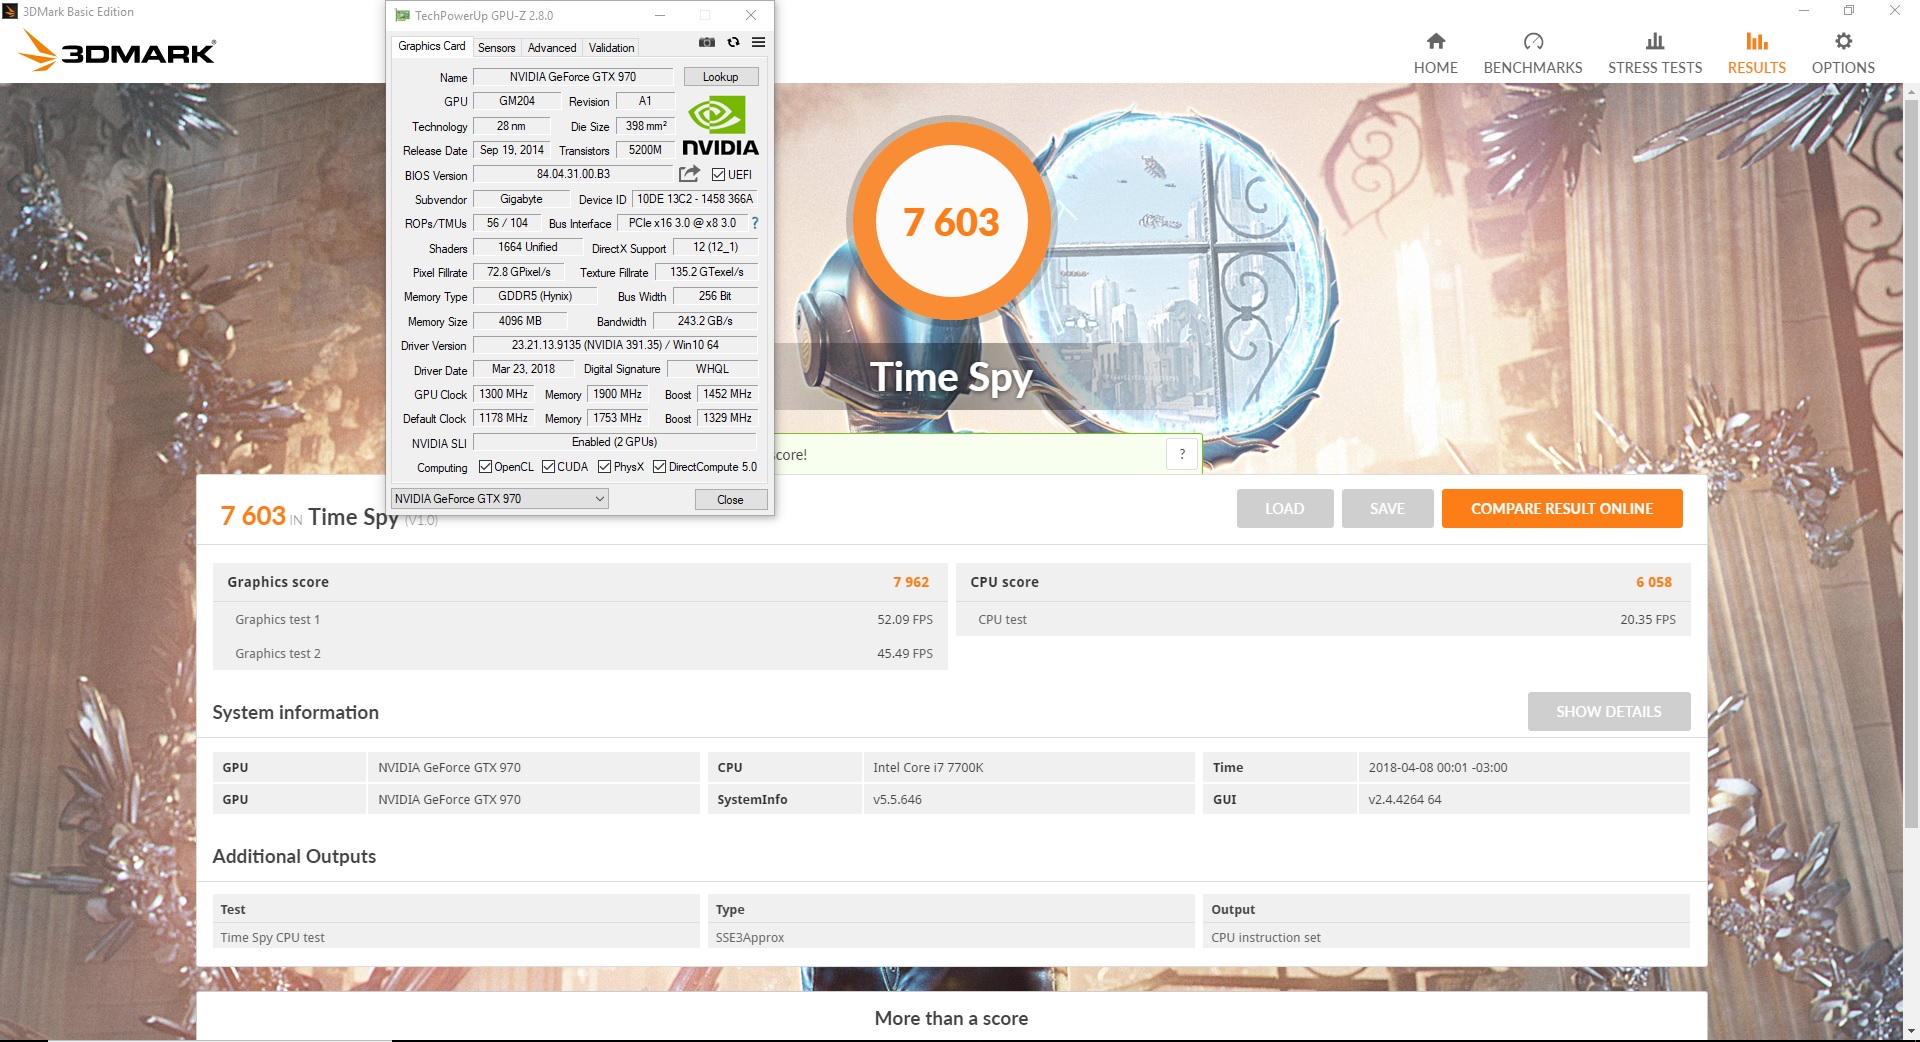Toggle the PhysX checkbox
This screenshot has height=1042, width=1920.
(604, 467)
